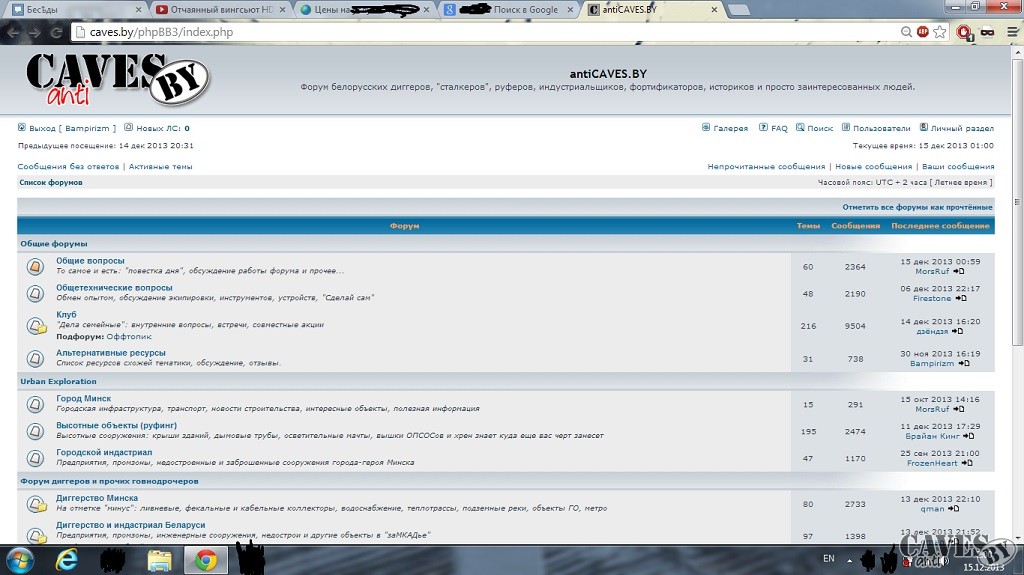Reload the page with the refresh icon
The width and height of the screenshot is (1024, 575).
[x=56, y=32]
